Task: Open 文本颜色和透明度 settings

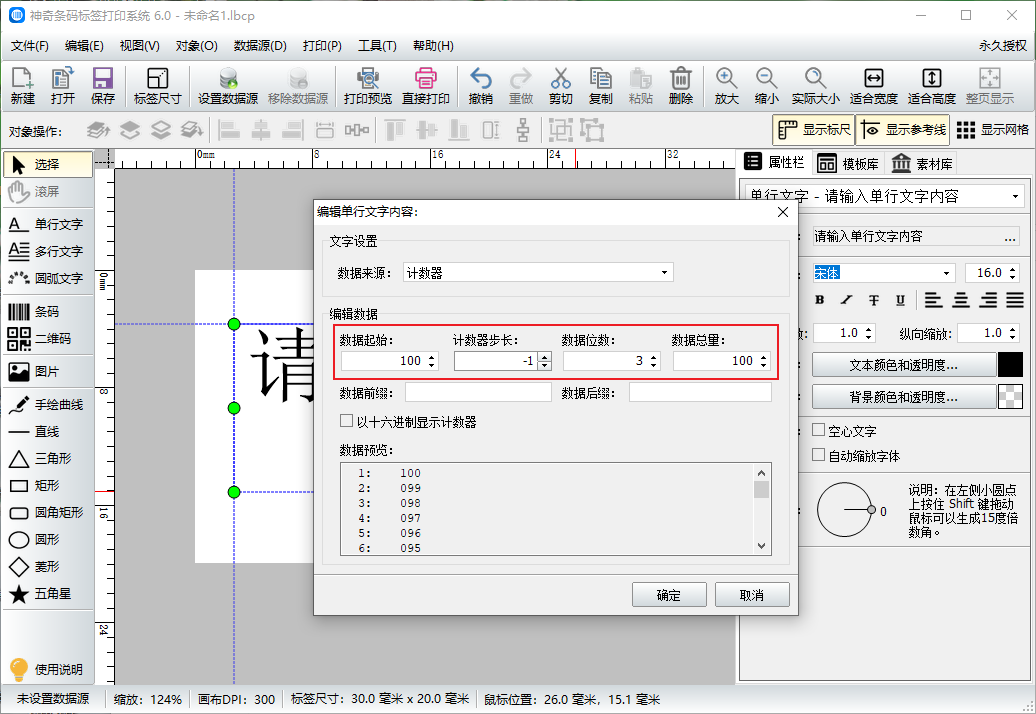Action: pyautogui.click(x=904, y=365)
